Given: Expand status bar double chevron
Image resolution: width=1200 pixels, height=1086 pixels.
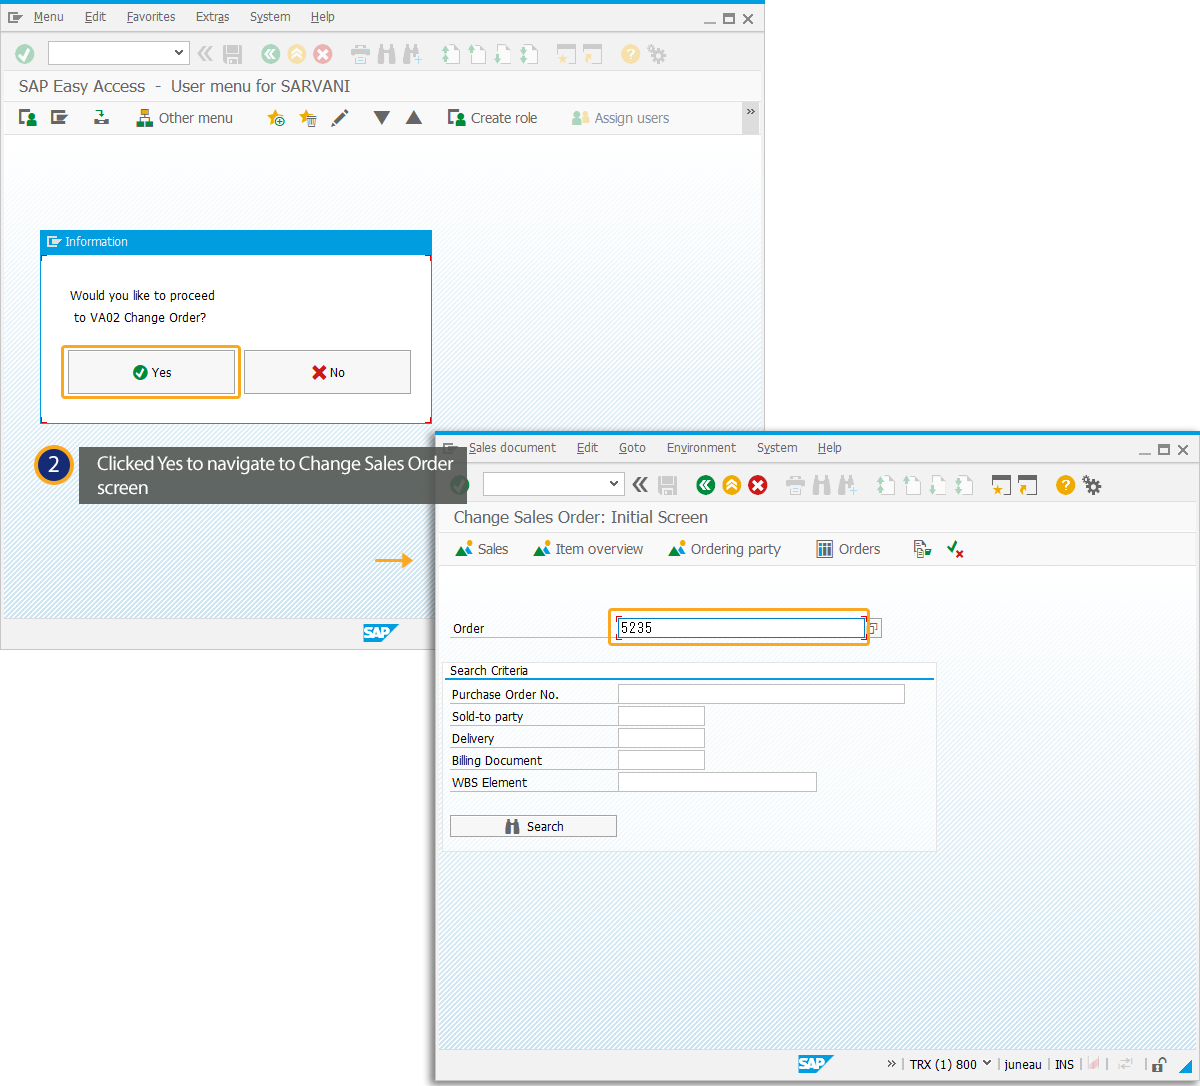Looking at the screenshot, I should point(891,1064).
